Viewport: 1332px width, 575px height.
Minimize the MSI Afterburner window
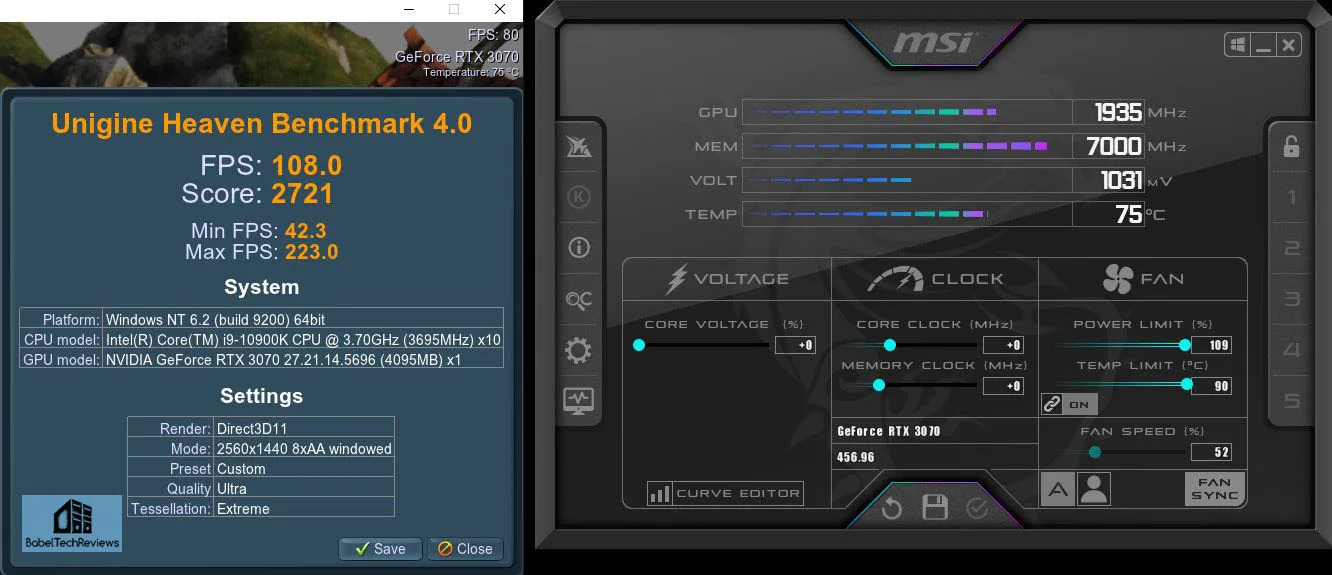pos(1263,45)
